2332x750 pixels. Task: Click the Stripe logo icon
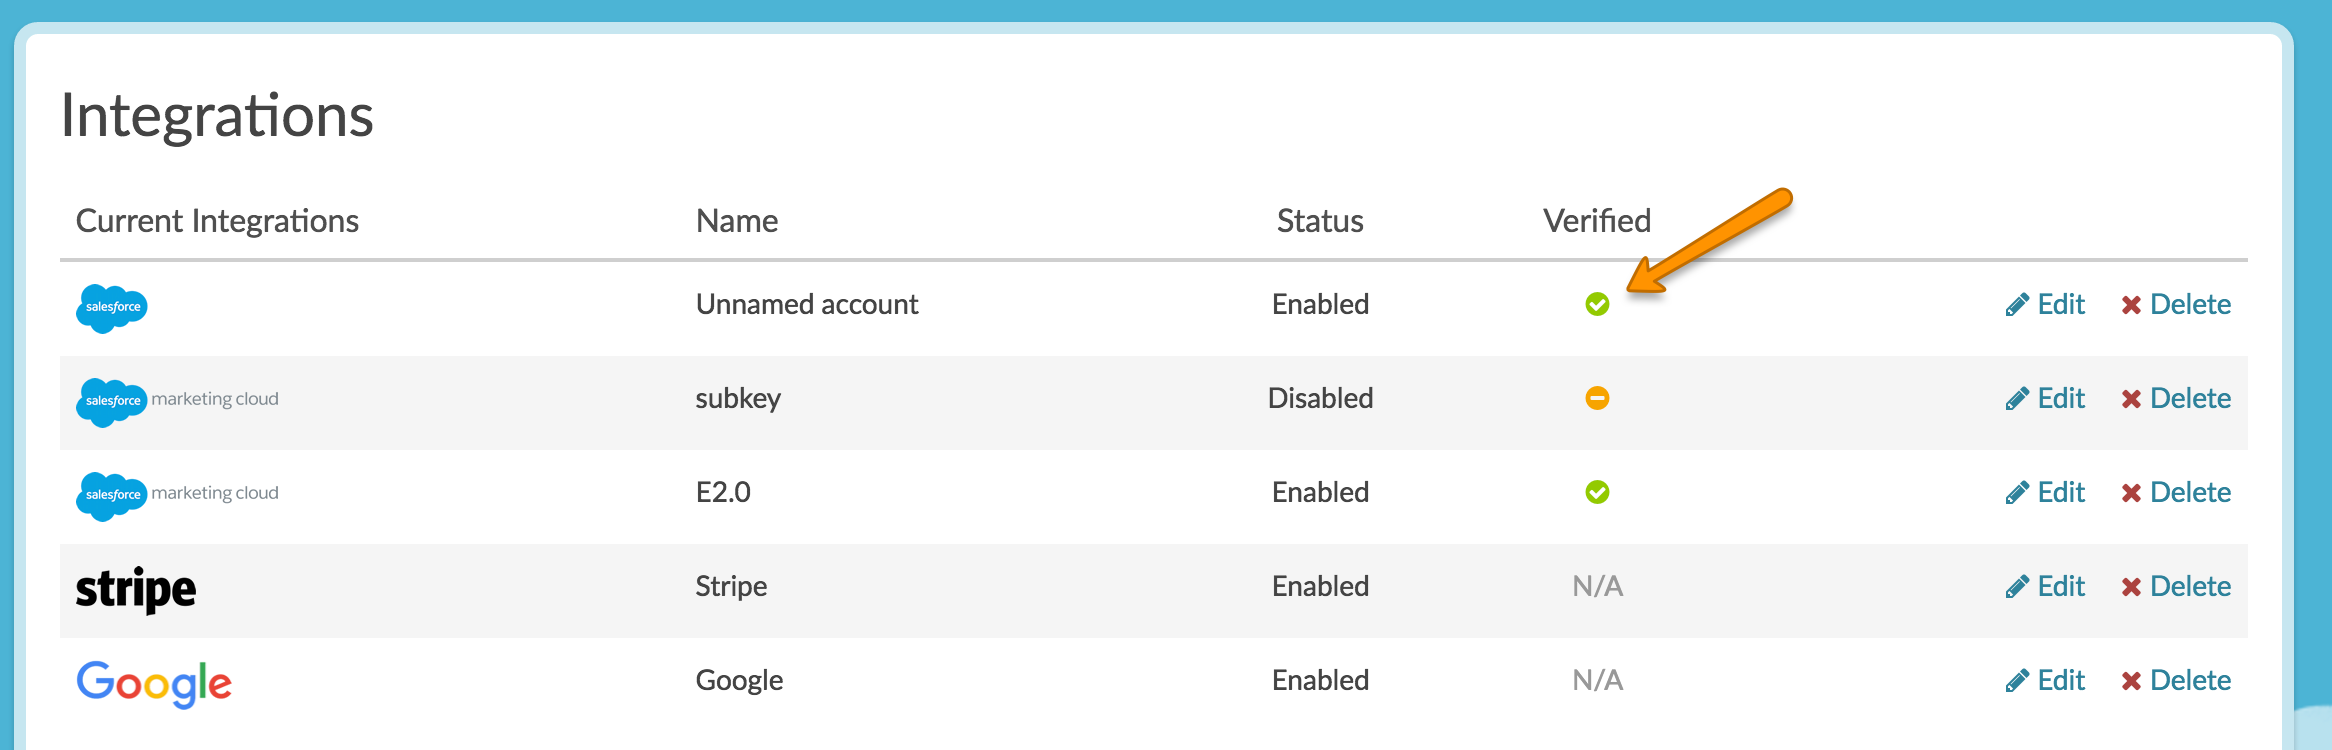point(136,588)
